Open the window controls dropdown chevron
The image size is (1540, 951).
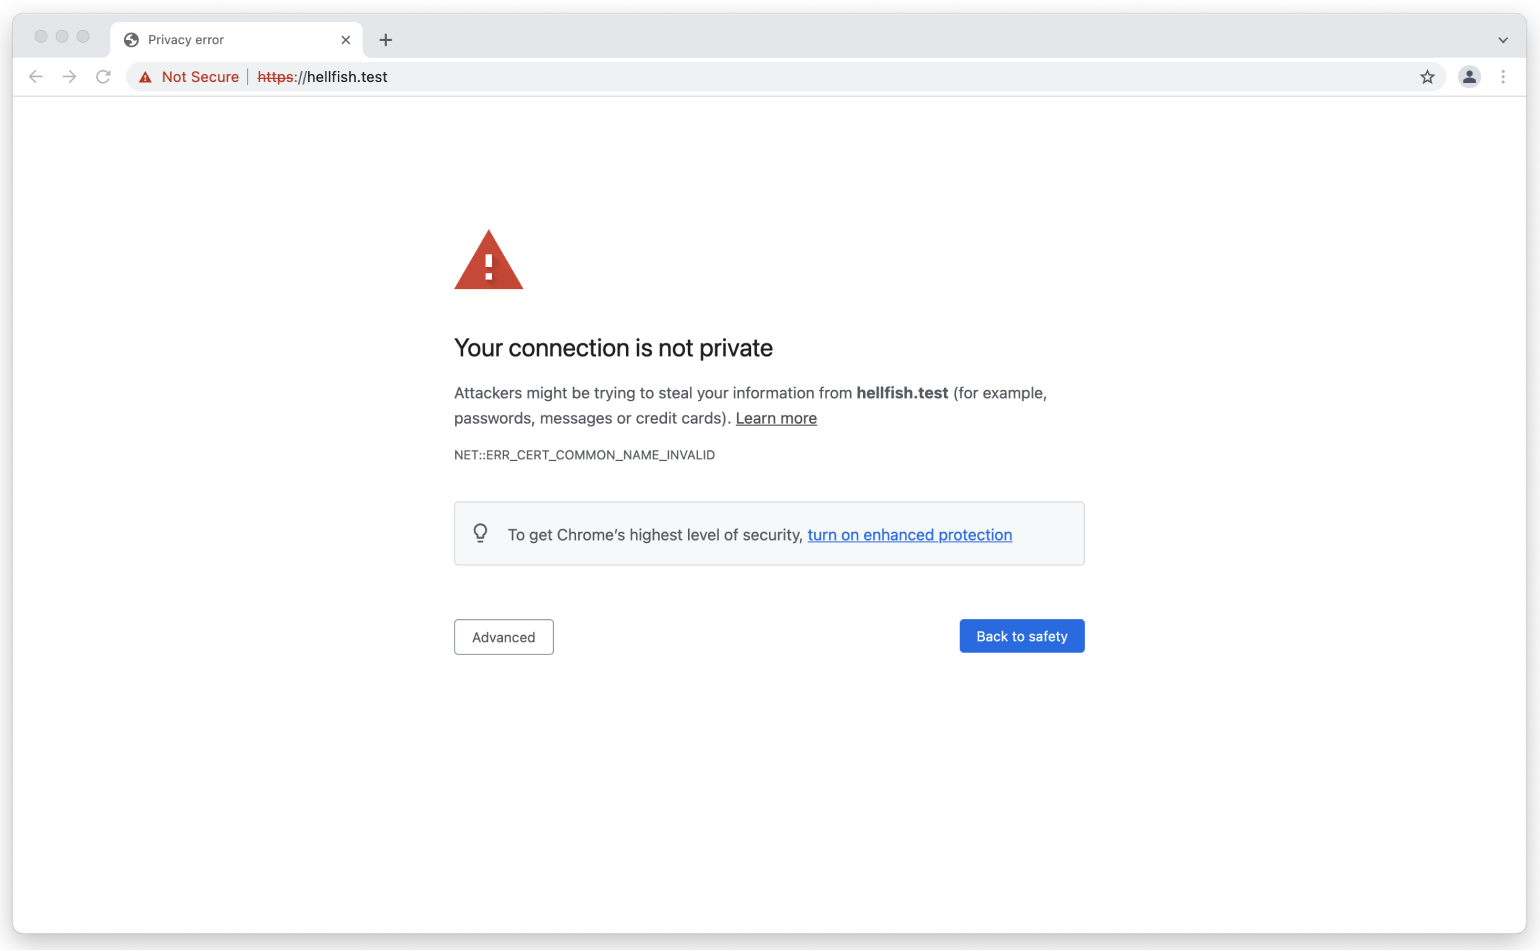coord(1502,39)
